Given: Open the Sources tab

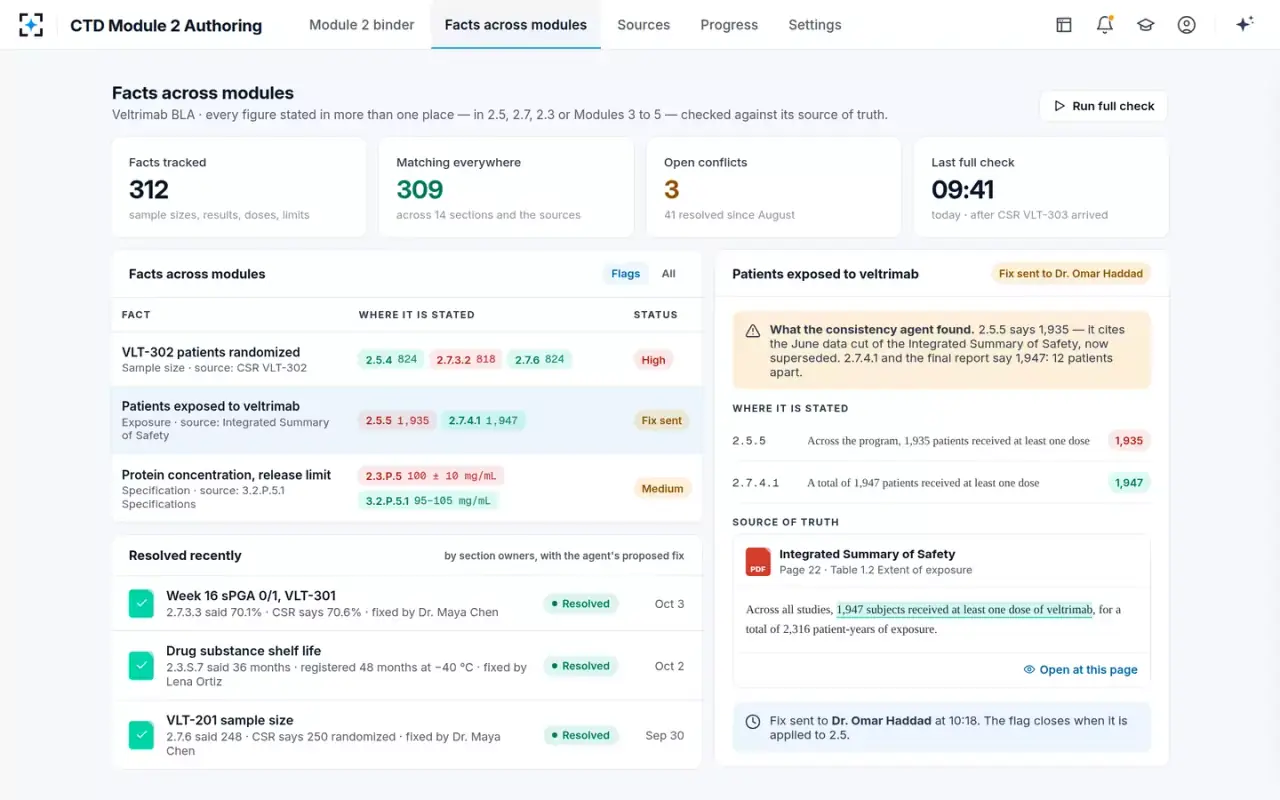Looking at the screenshot, I should [644, 25].
